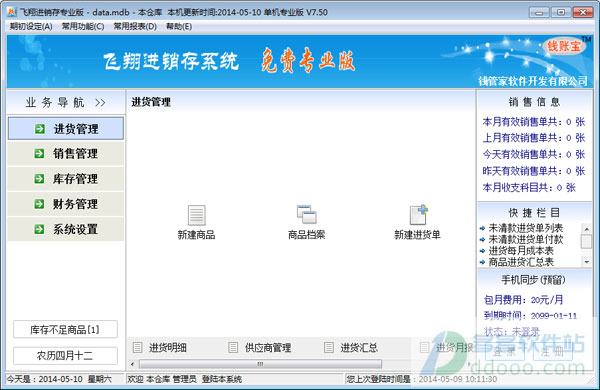
Task: Click green arrow icon beside 财务管理
Action: pyautogui.click(x=39, y=204)
